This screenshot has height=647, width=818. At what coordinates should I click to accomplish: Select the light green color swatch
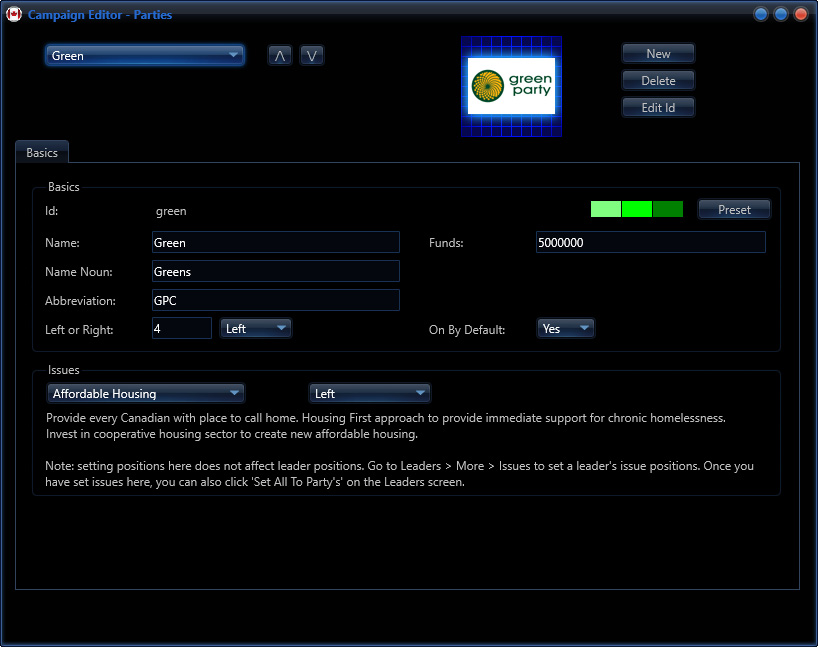606,209
